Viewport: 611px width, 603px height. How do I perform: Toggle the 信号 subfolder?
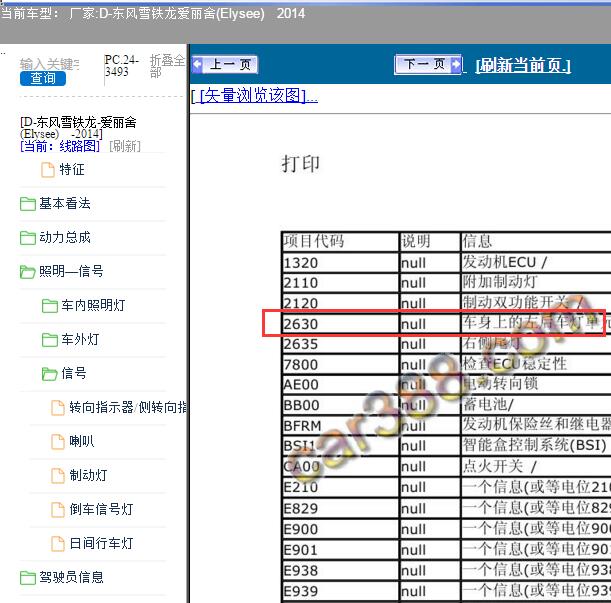[x=74, y=373]
